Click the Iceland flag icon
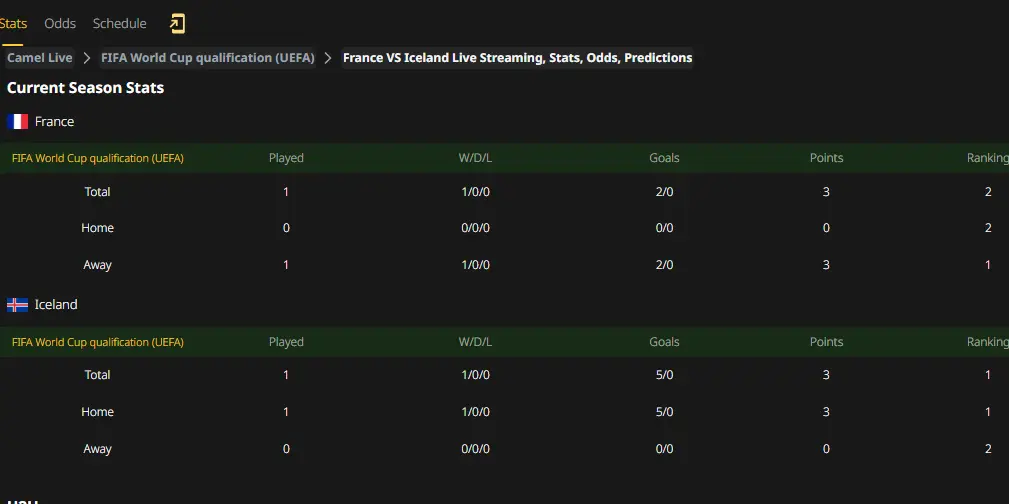The height and width of the screenshot is (504, 1009). click(17, 305)
